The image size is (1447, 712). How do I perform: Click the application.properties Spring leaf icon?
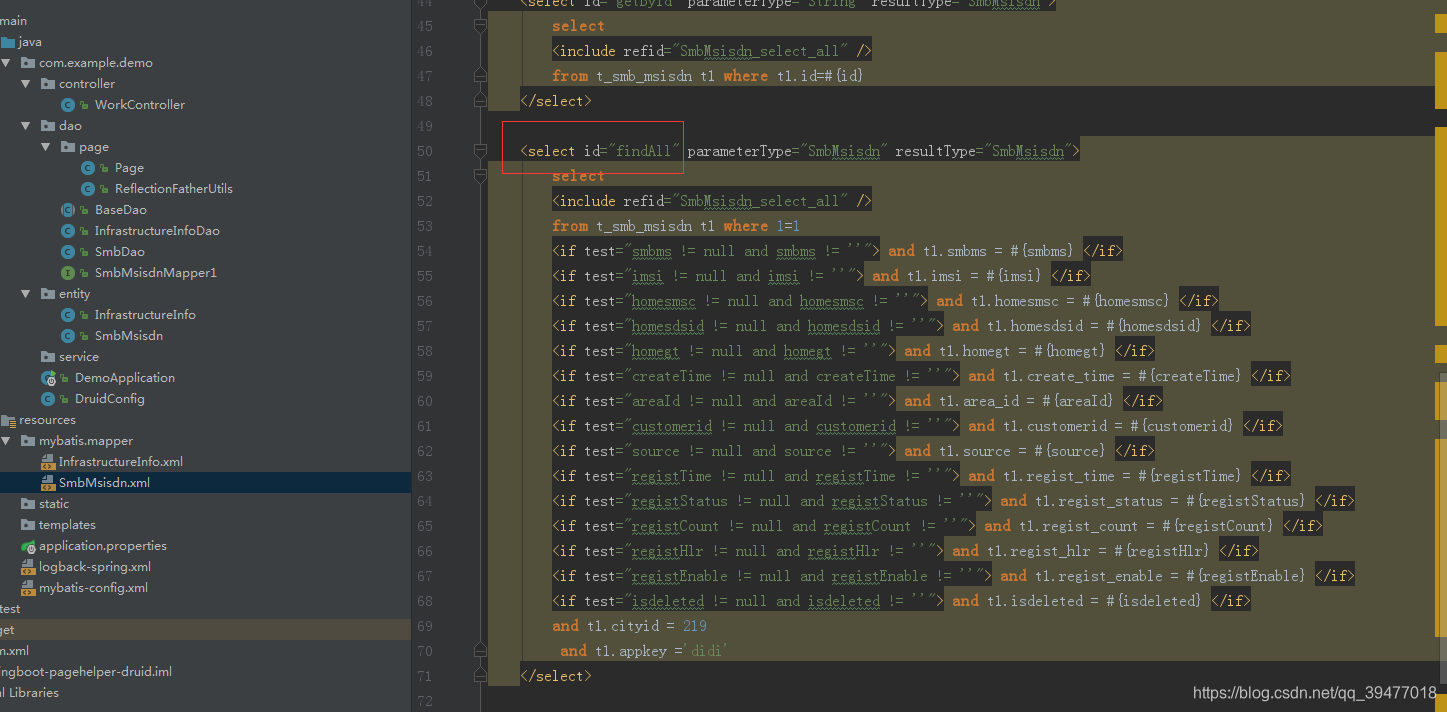pos(29,546)
